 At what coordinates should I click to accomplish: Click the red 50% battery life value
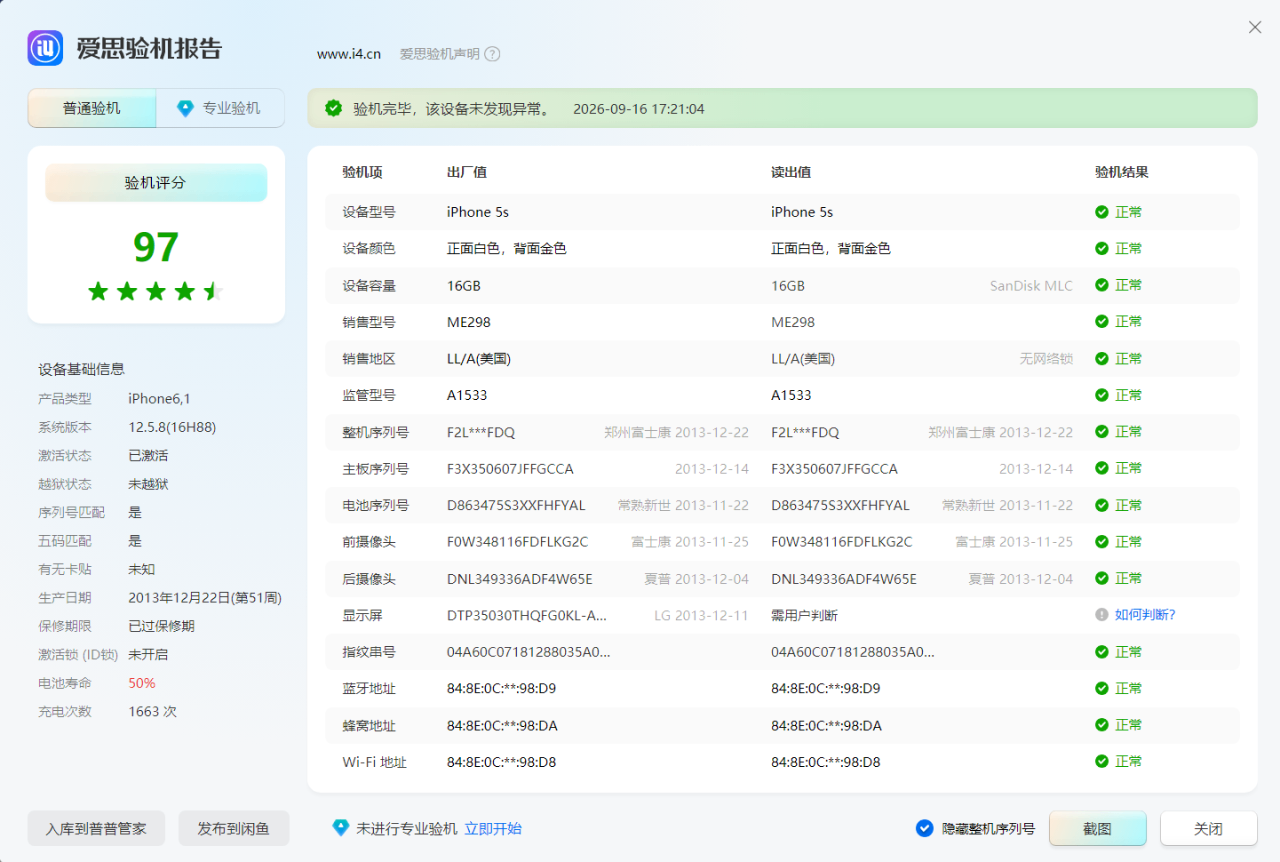pos(142,683)
